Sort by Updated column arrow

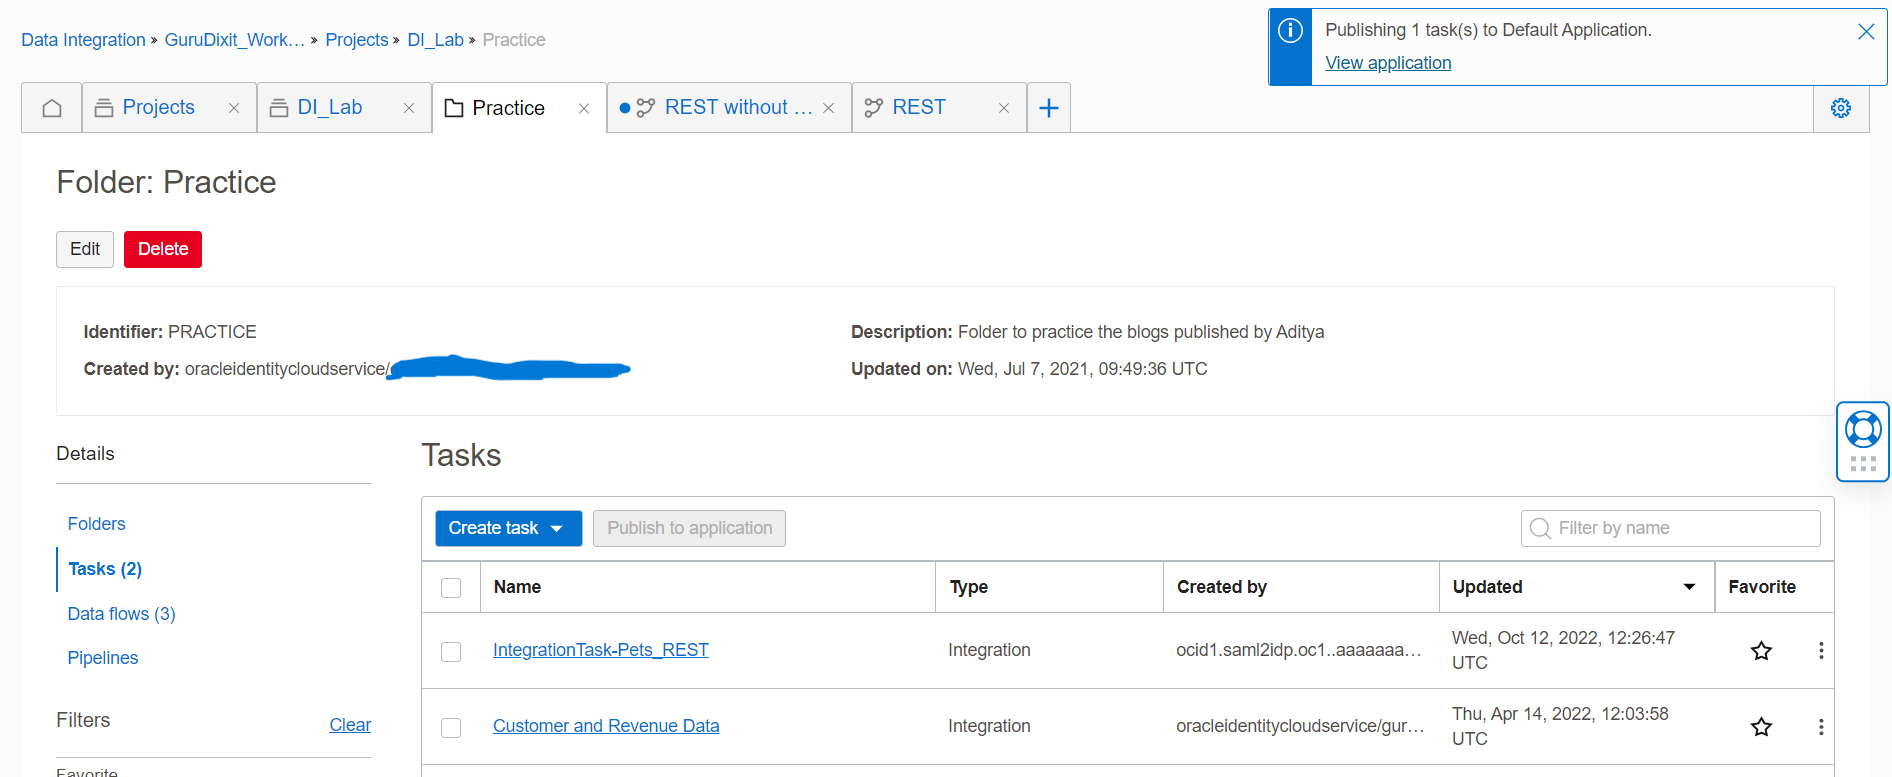click(x=1689, y=587)
